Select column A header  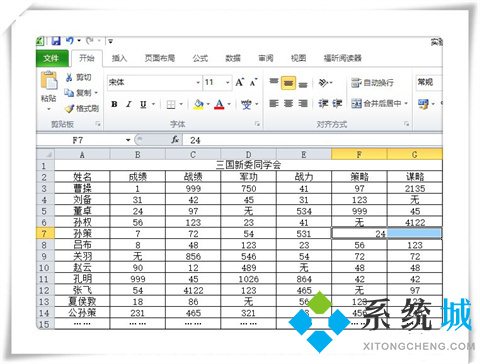[82, 154]
